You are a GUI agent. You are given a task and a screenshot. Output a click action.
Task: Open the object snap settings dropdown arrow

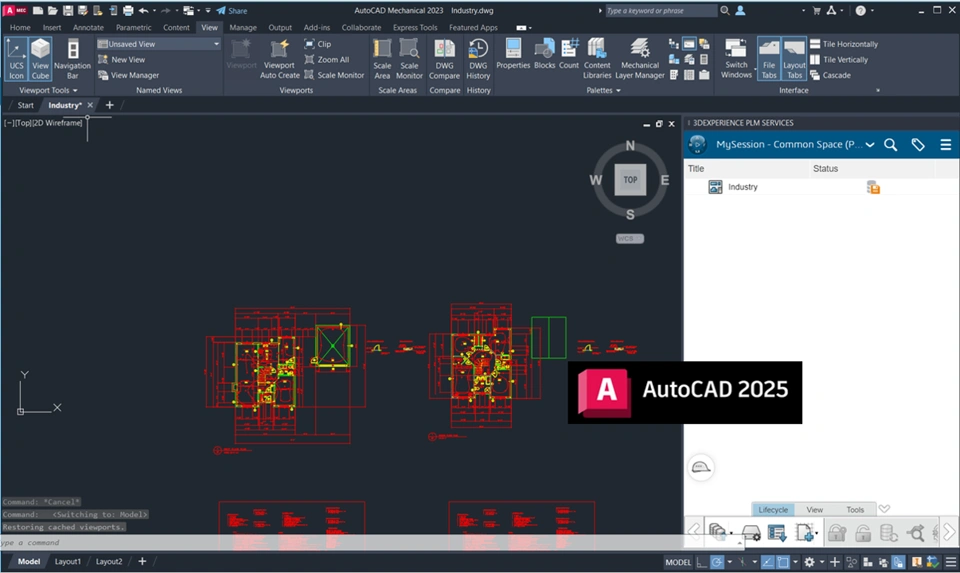795,562
